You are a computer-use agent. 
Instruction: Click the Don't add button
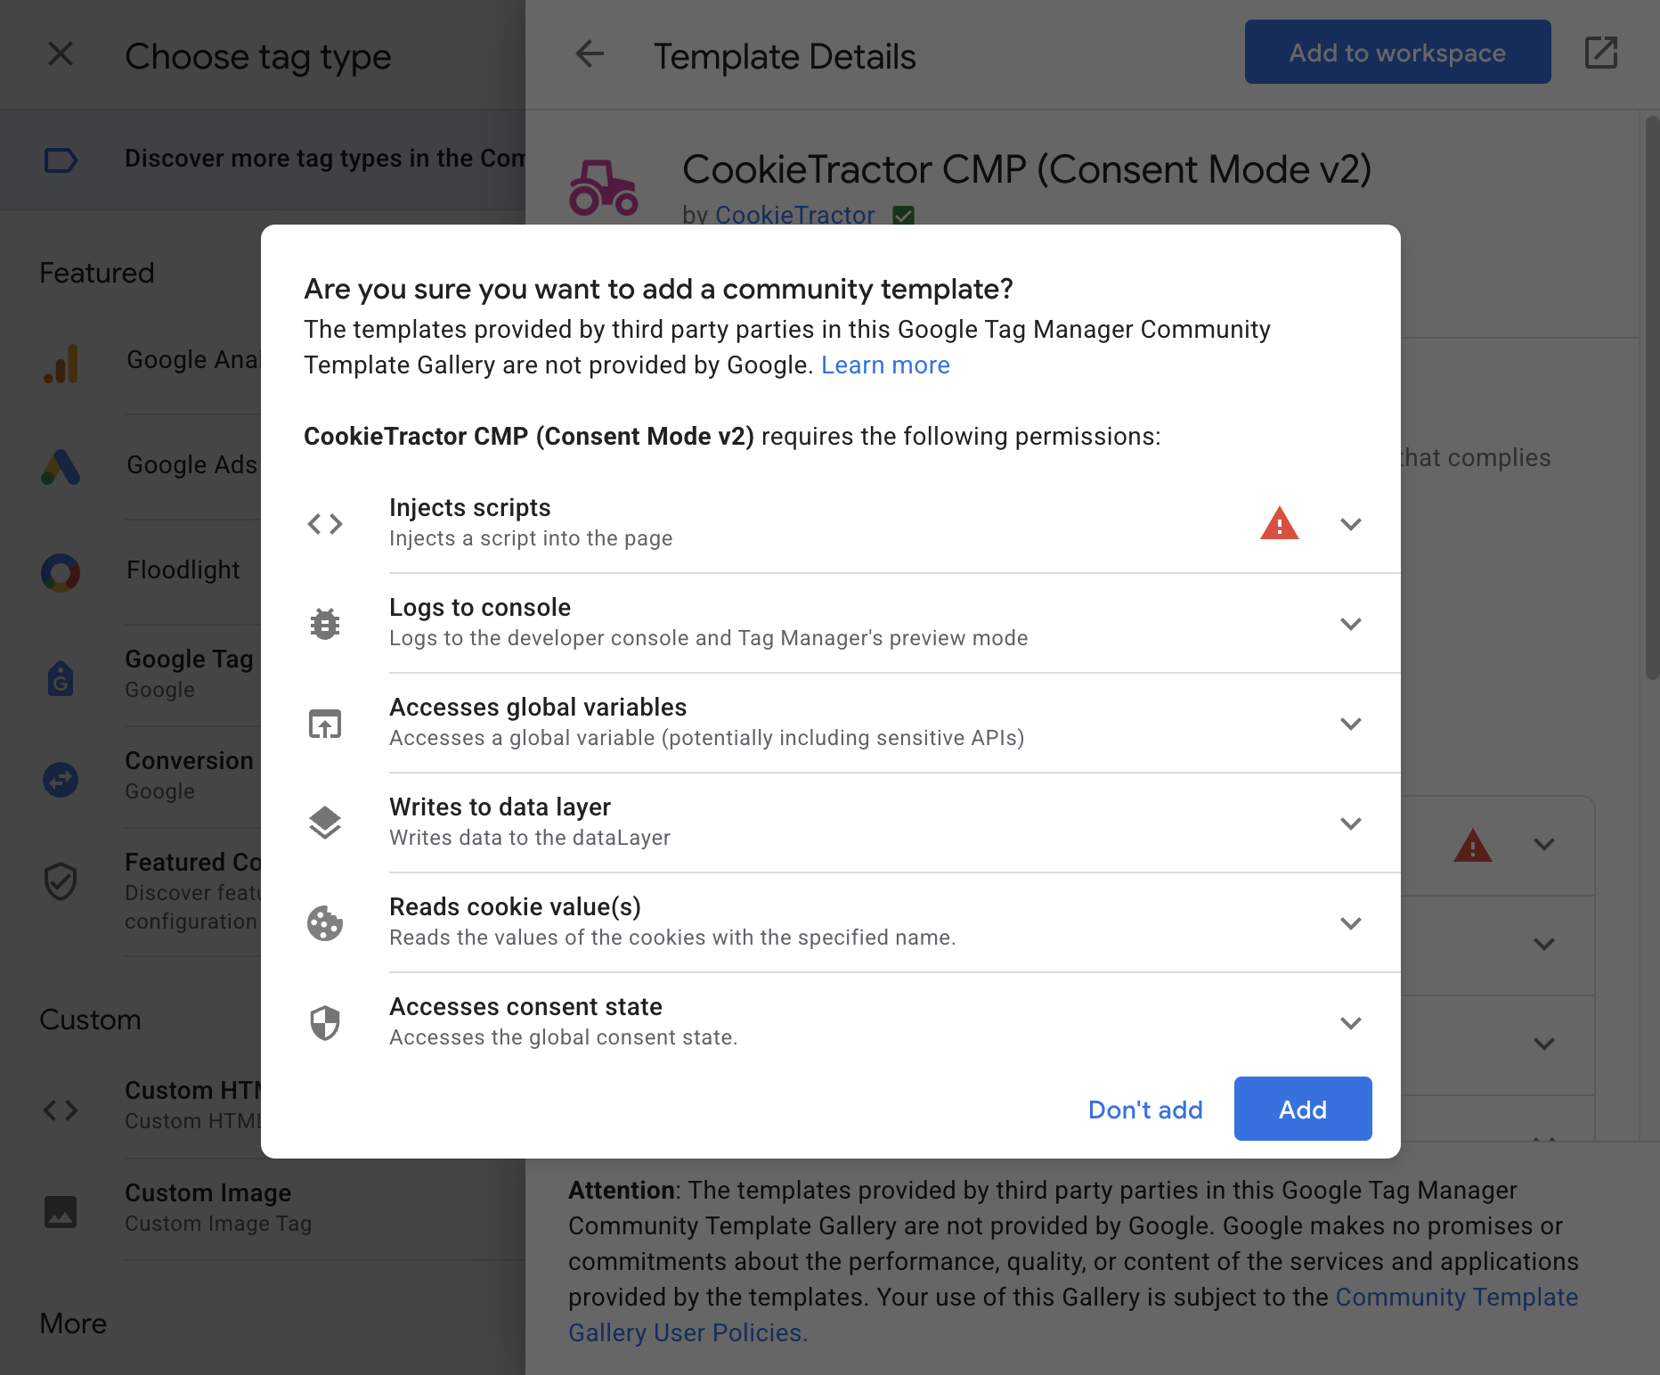[x=1145, y=1109]
